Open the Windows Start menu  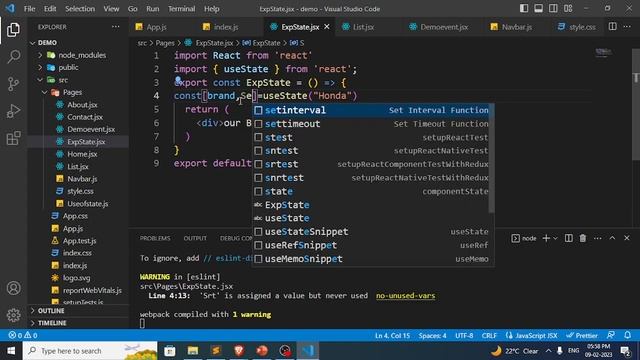tap(11, 351)
